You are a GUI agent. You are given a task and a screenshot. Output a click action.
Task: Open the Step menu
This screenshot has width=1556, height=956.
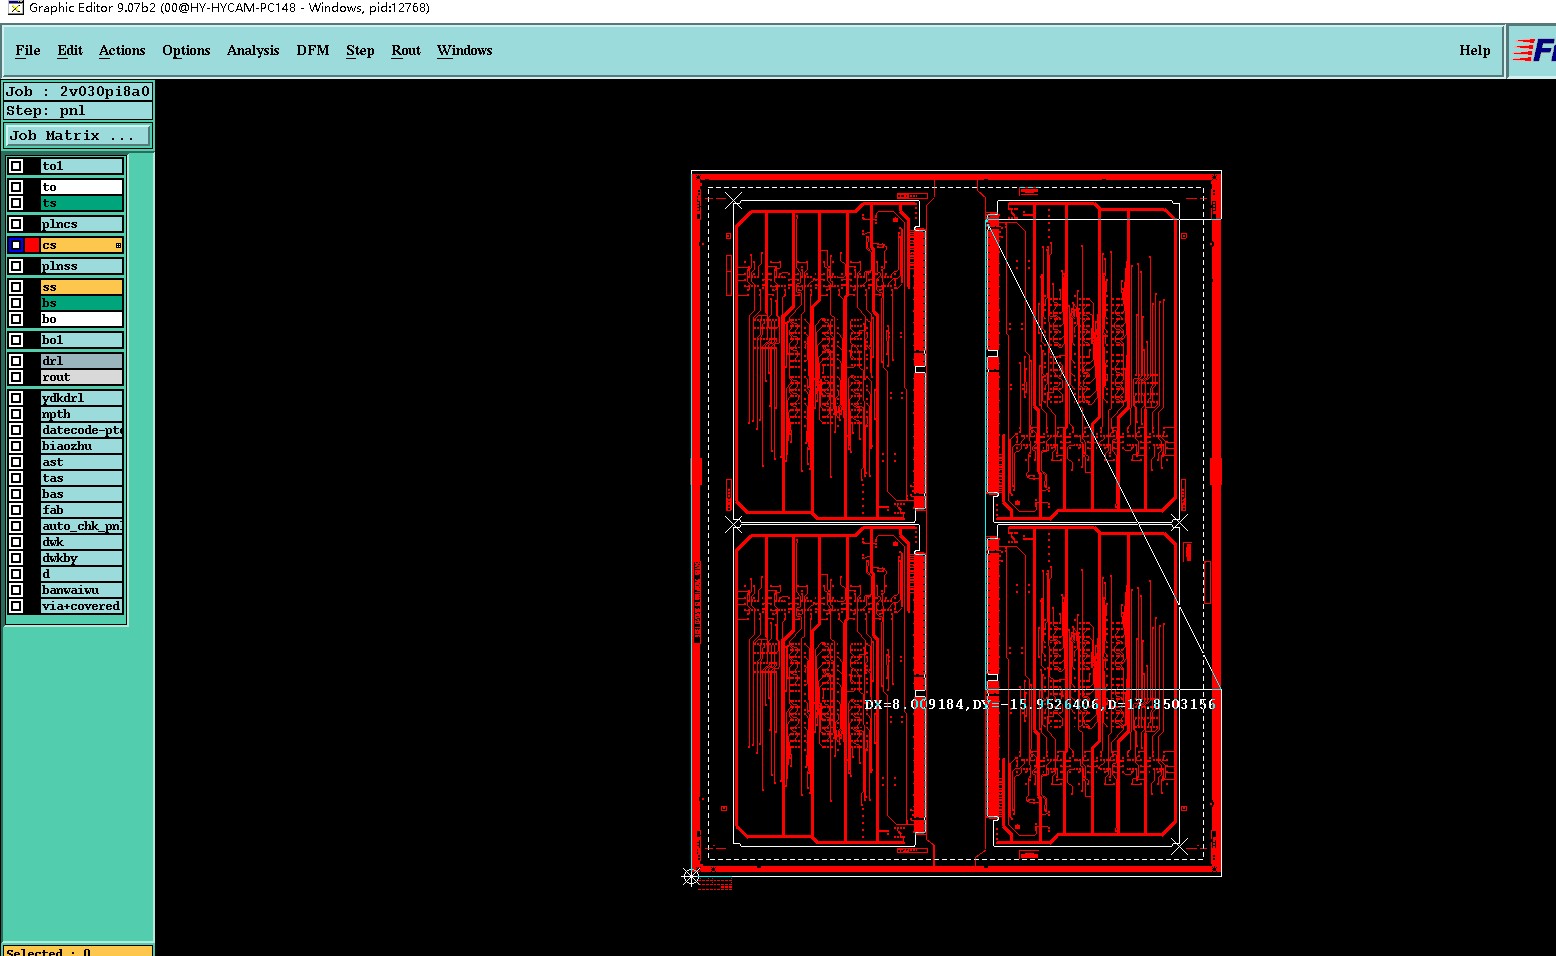360,50
